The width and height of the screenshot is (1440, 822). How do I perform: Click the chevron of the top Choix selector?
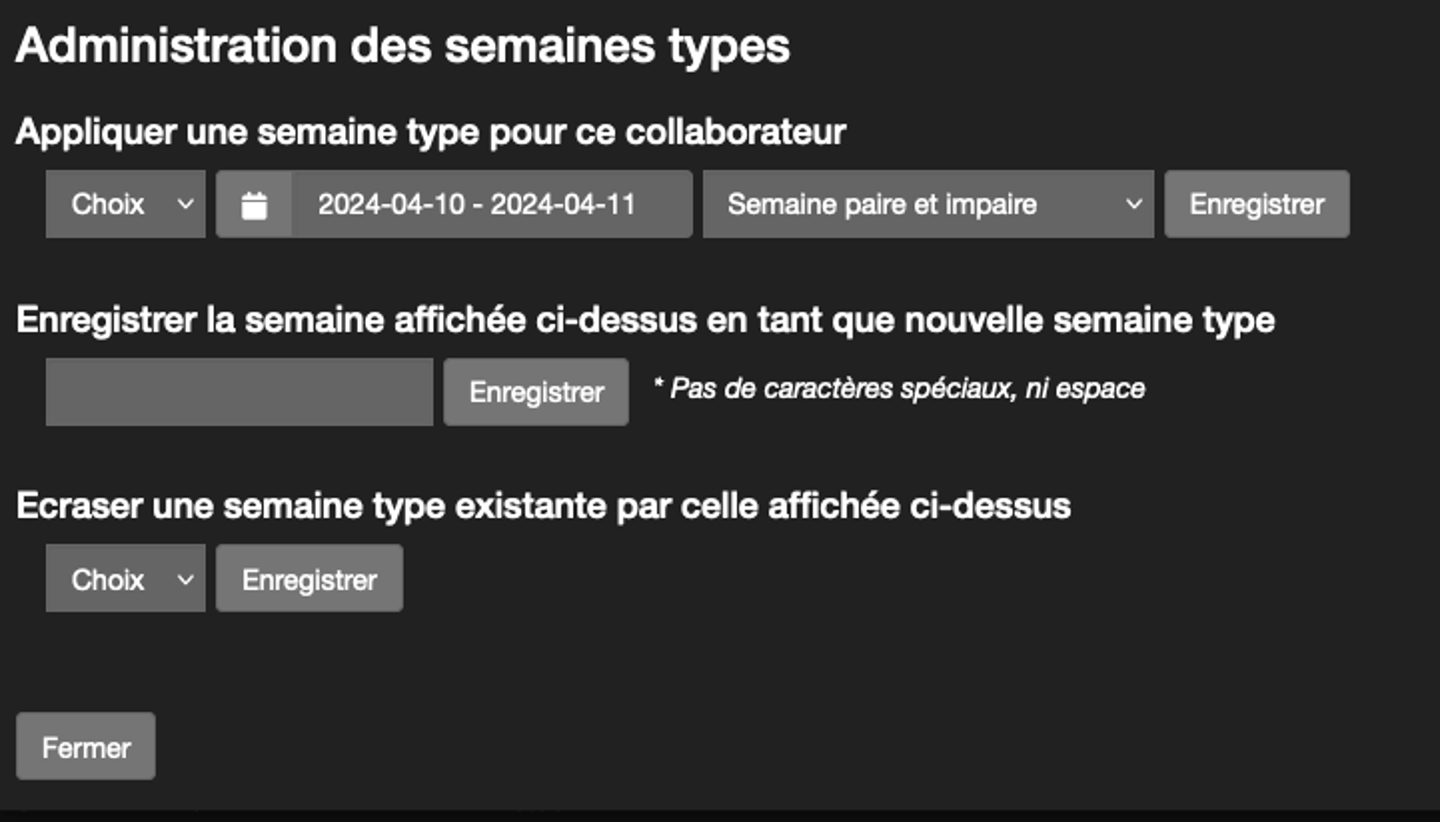coord(185,205)
